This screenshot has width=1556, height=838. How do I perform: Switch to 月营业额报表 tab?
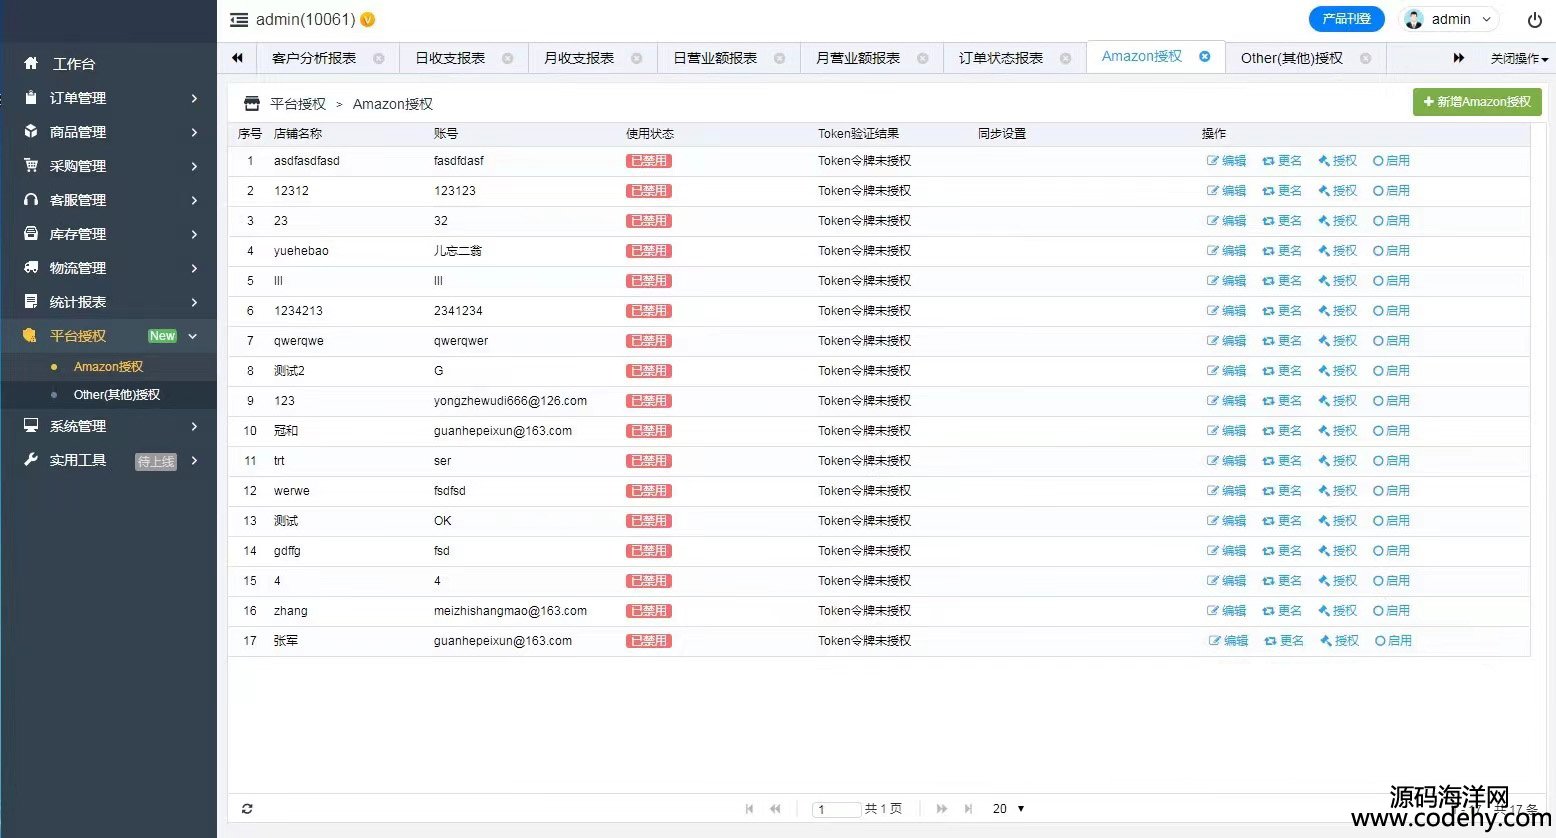[x=858, y=58]
